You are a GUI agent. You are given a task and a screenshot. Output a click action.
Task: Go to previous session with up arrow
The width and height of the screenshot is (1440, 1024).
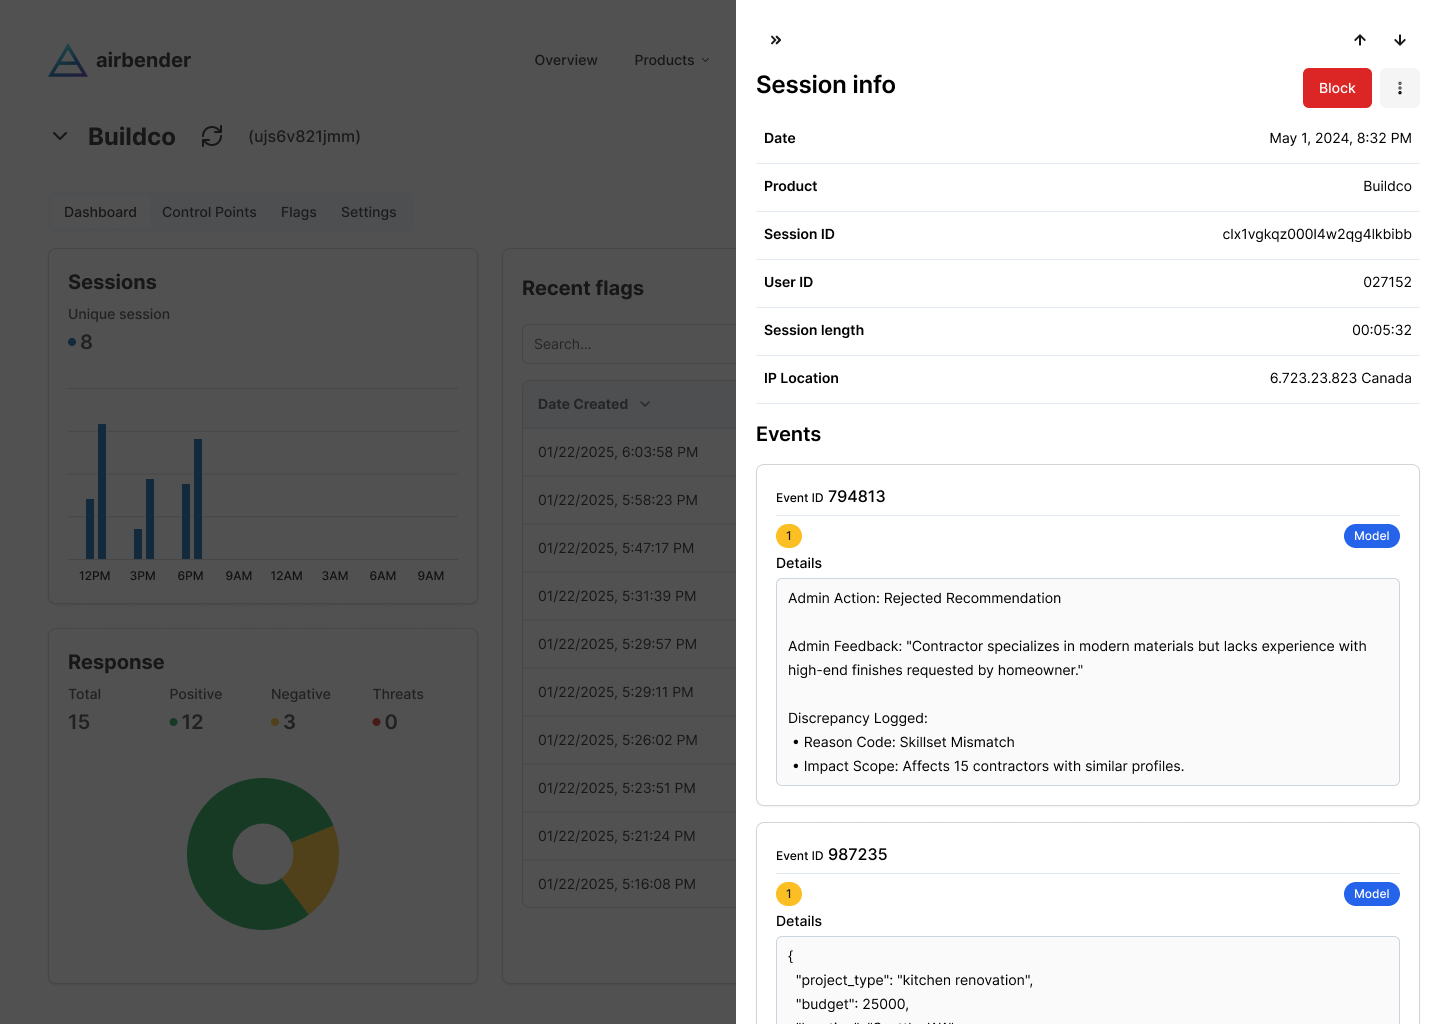pos(1360,40)
